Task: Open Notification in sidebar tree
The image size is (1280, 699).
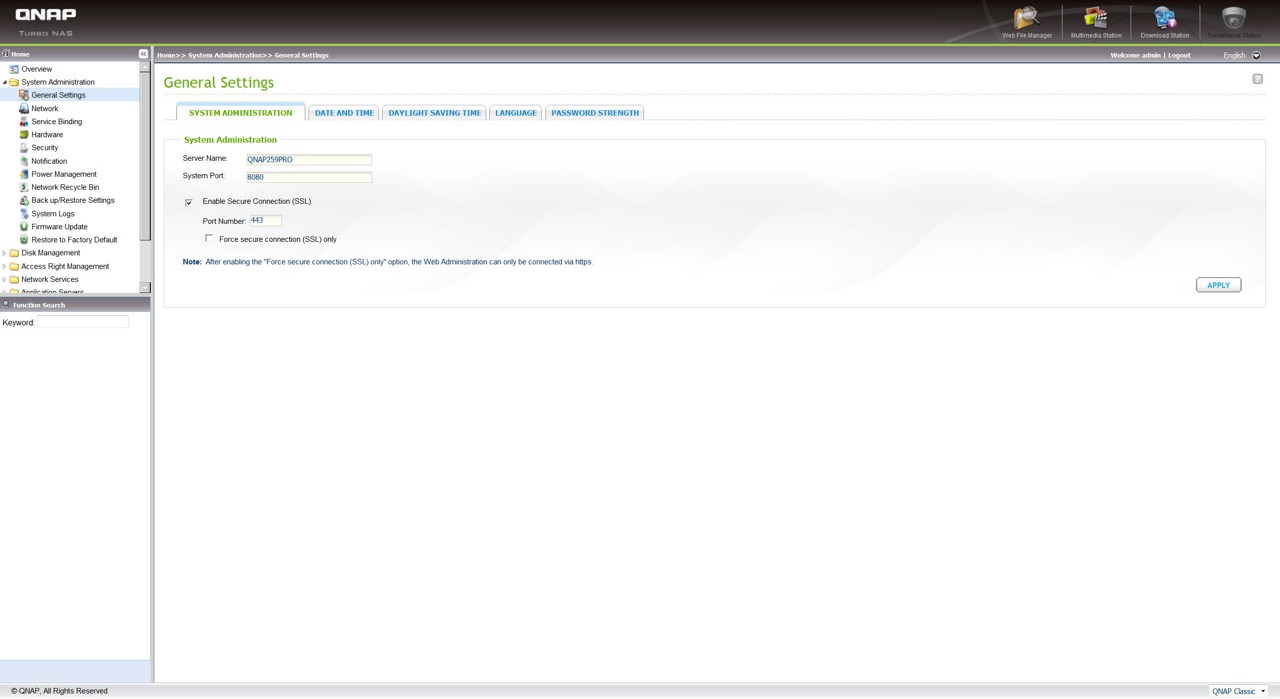Action: [49, 161]
